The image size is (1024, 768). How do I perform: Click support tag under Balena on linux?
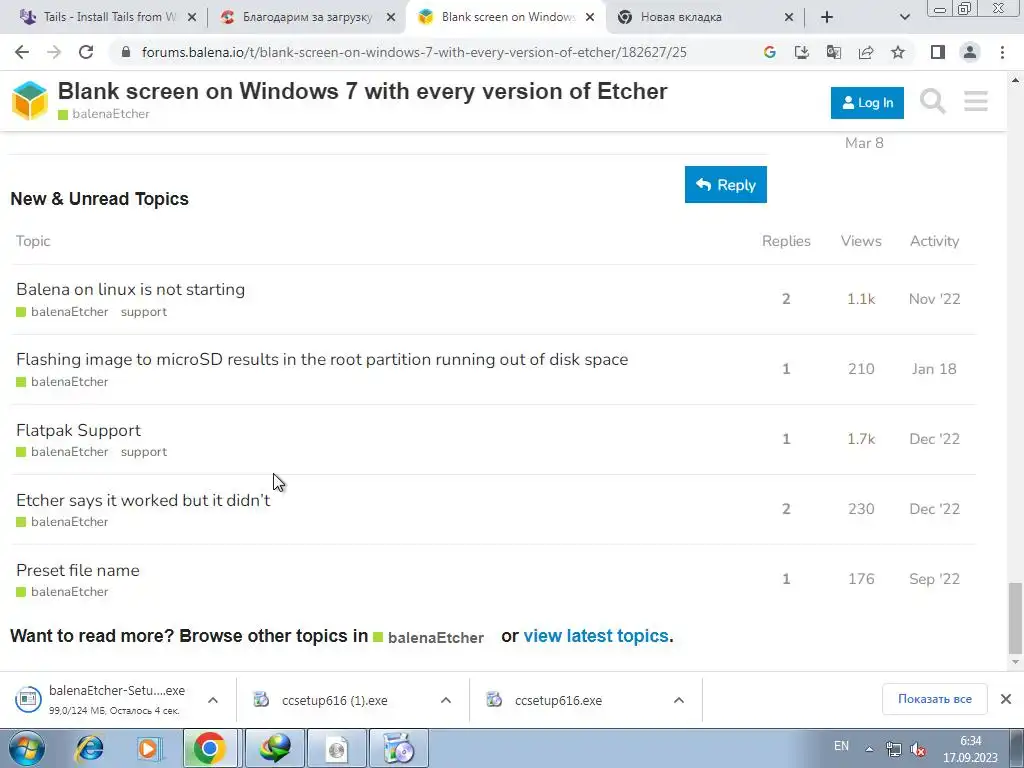(144, 312)
